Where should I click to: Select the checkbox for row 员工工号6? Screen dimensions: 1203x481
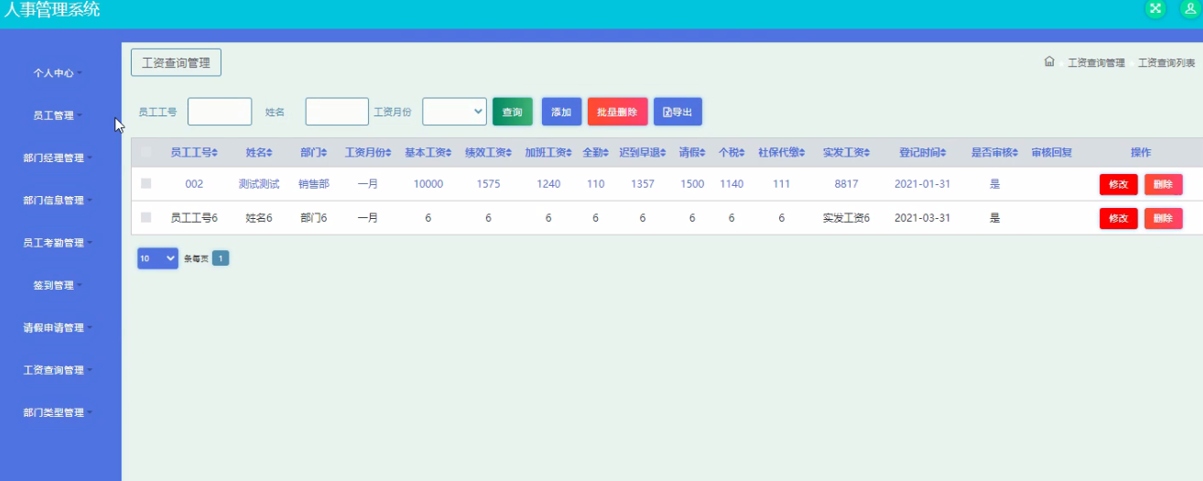[146, 218]
